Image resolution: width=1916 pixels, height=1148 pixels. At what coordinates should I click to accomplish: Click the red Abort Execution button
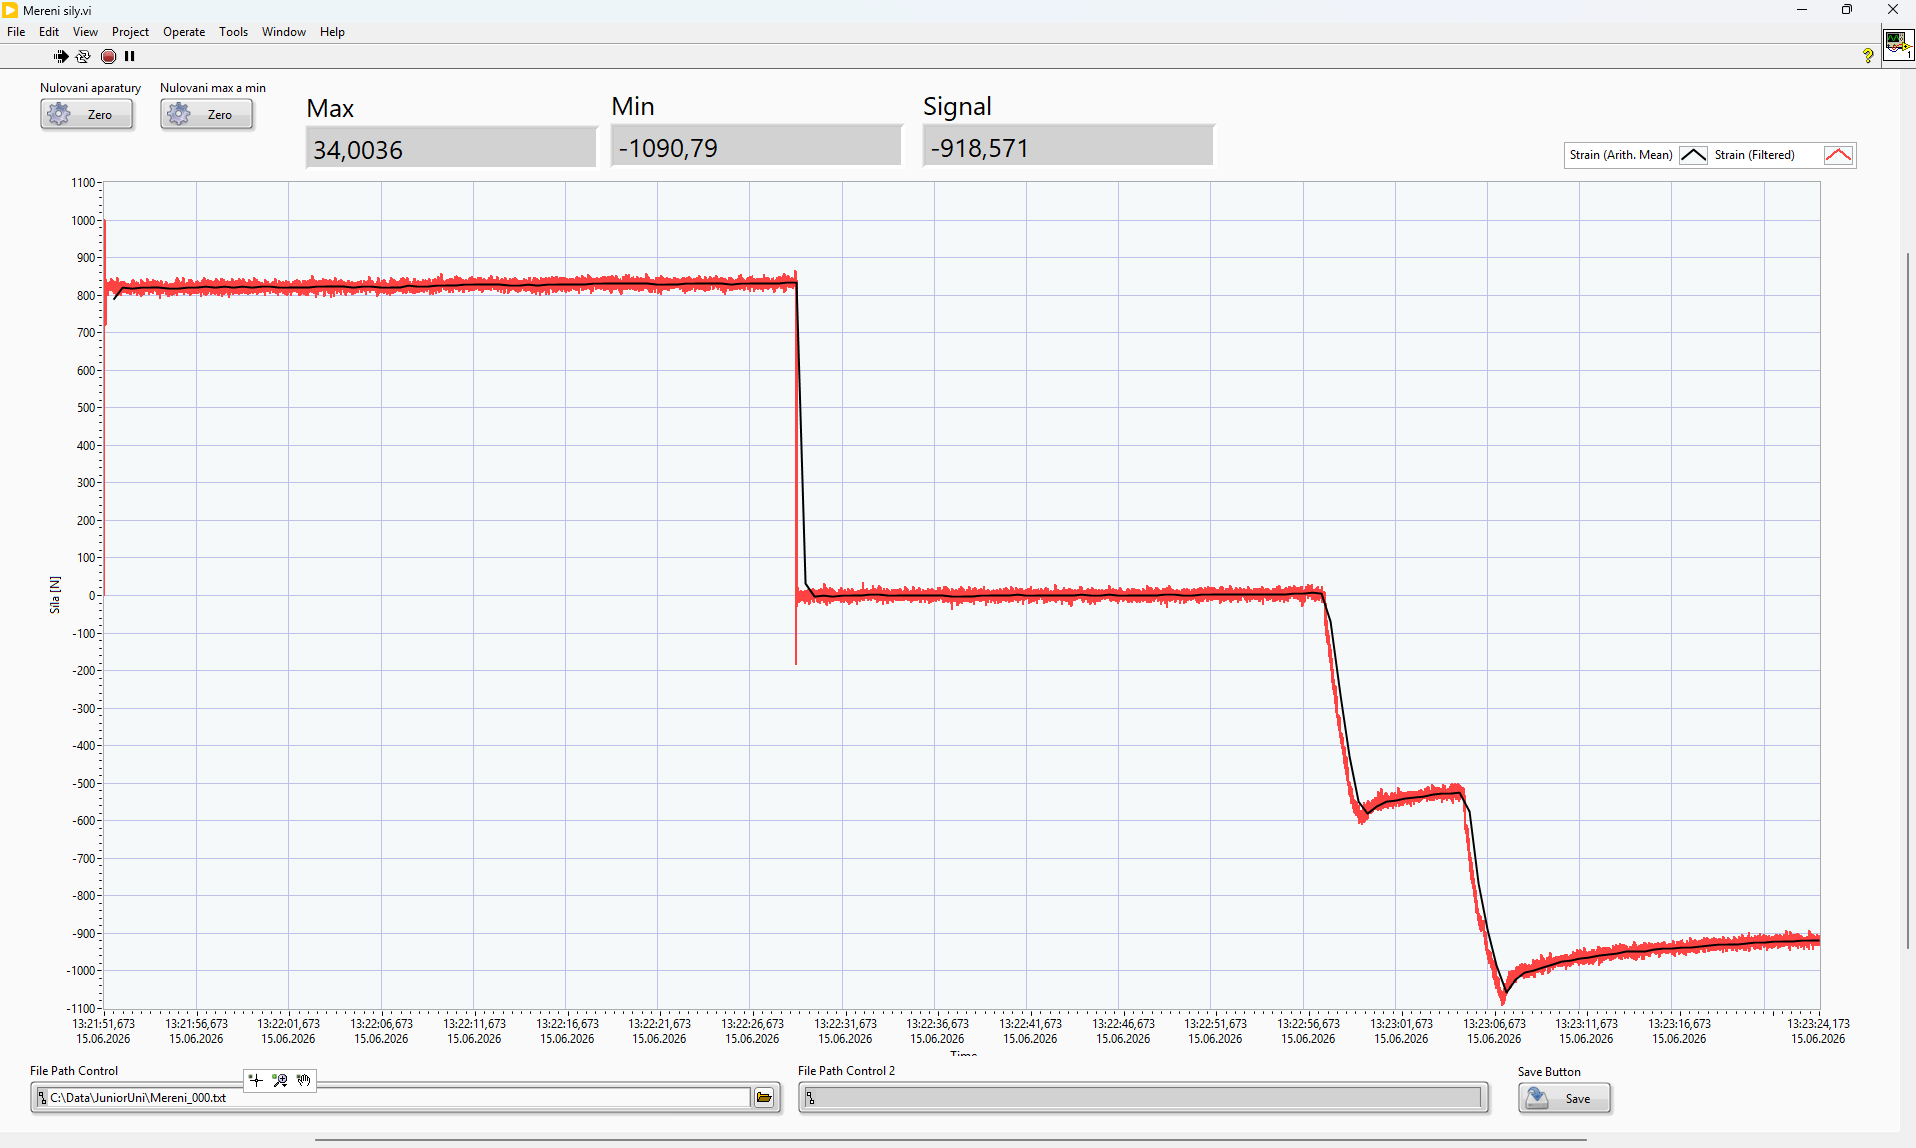(x=108, y=56)
